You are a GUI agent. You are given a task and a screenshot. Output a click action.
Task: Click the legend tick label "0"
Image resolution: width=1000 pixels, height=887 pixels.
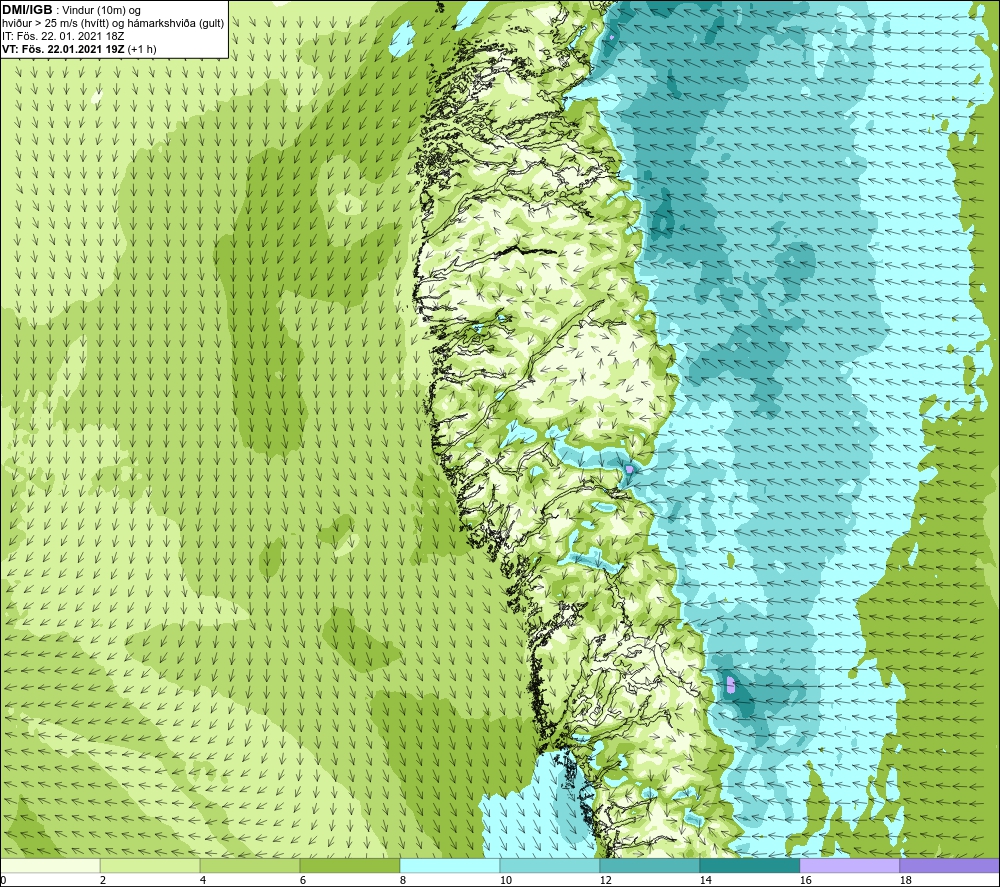[3, 880]
